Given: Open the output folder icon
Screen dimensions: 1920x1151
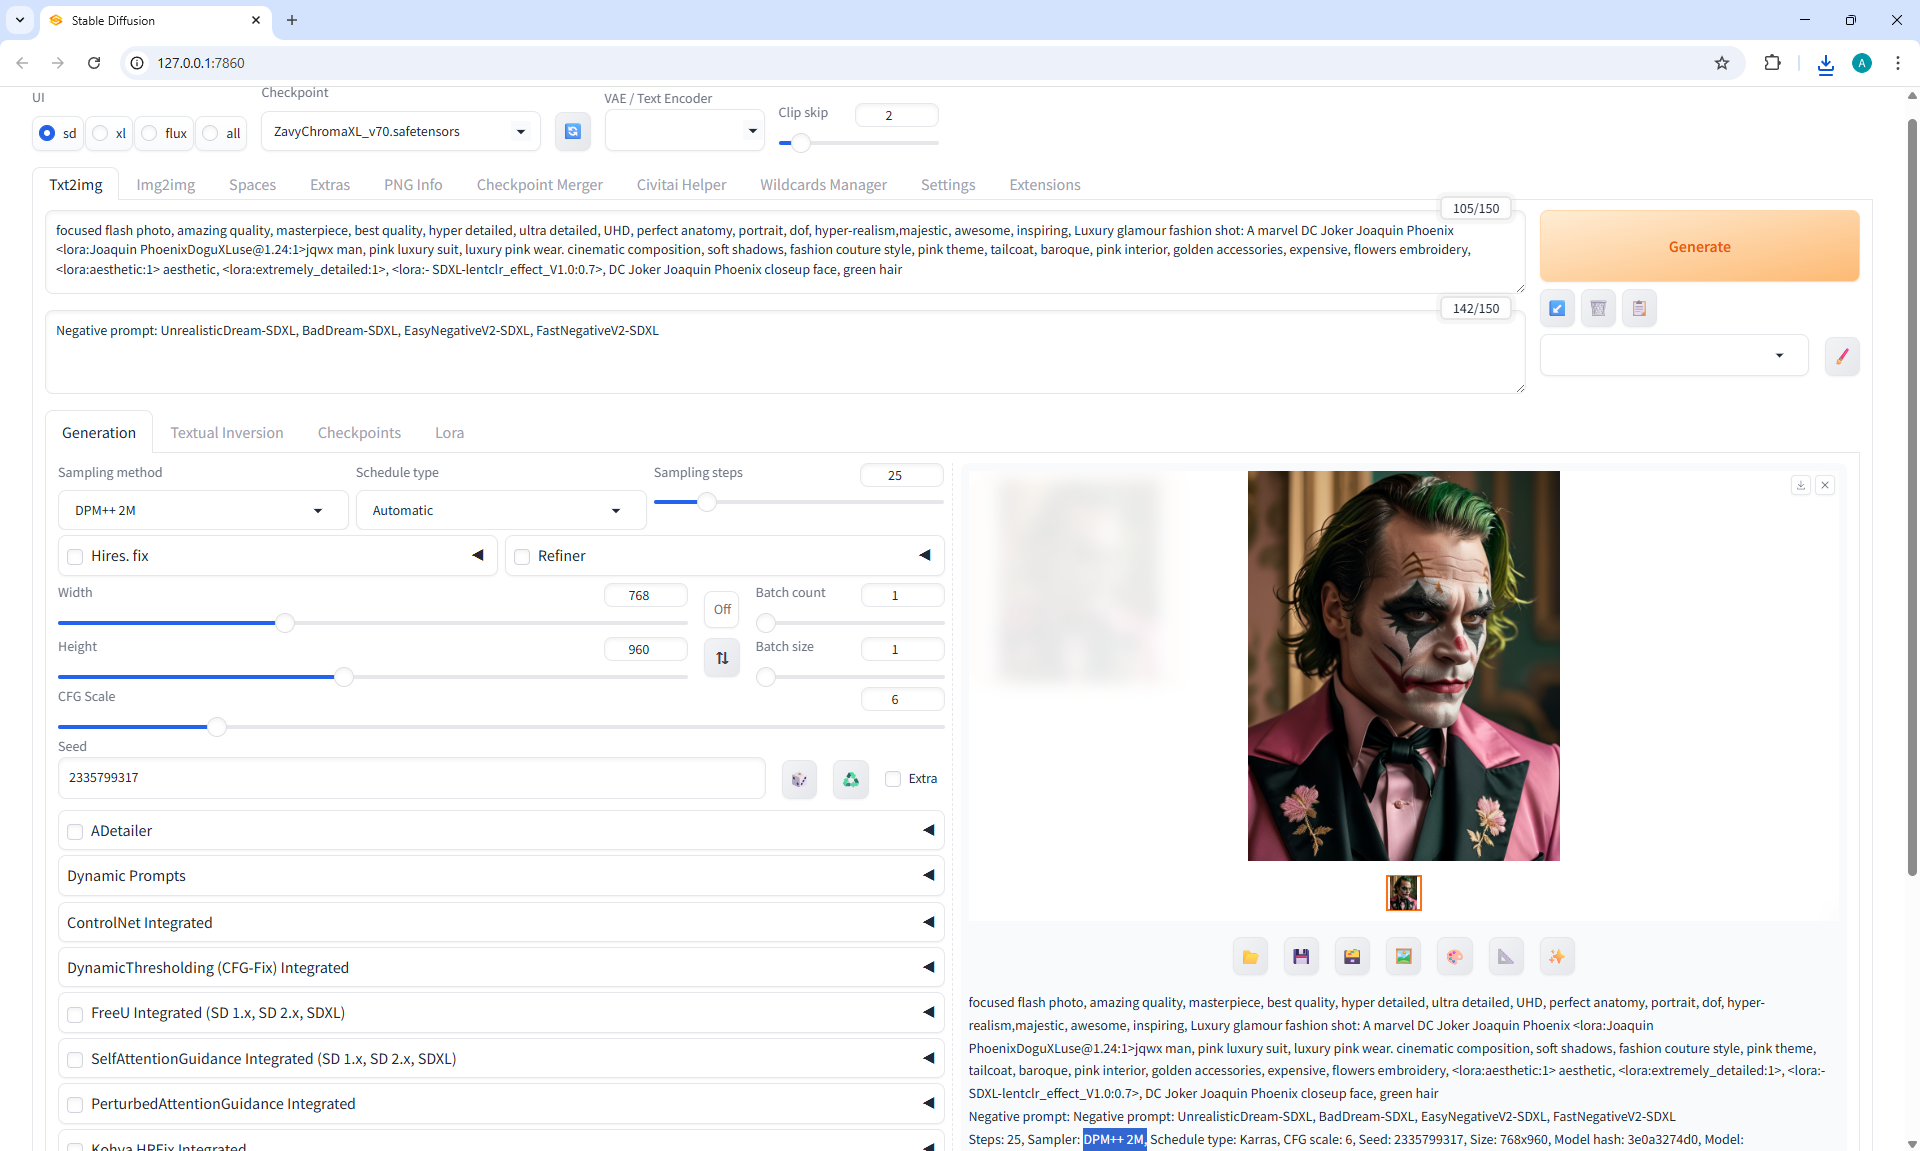Looking at the screenshot, I should point(1250,957).
